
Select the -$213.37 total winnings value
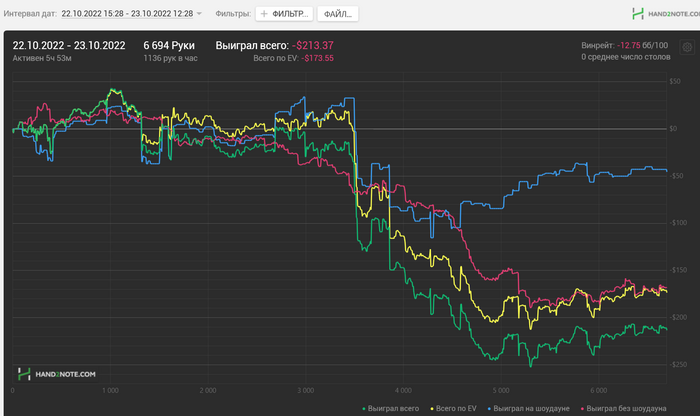[x=313, y=46]
